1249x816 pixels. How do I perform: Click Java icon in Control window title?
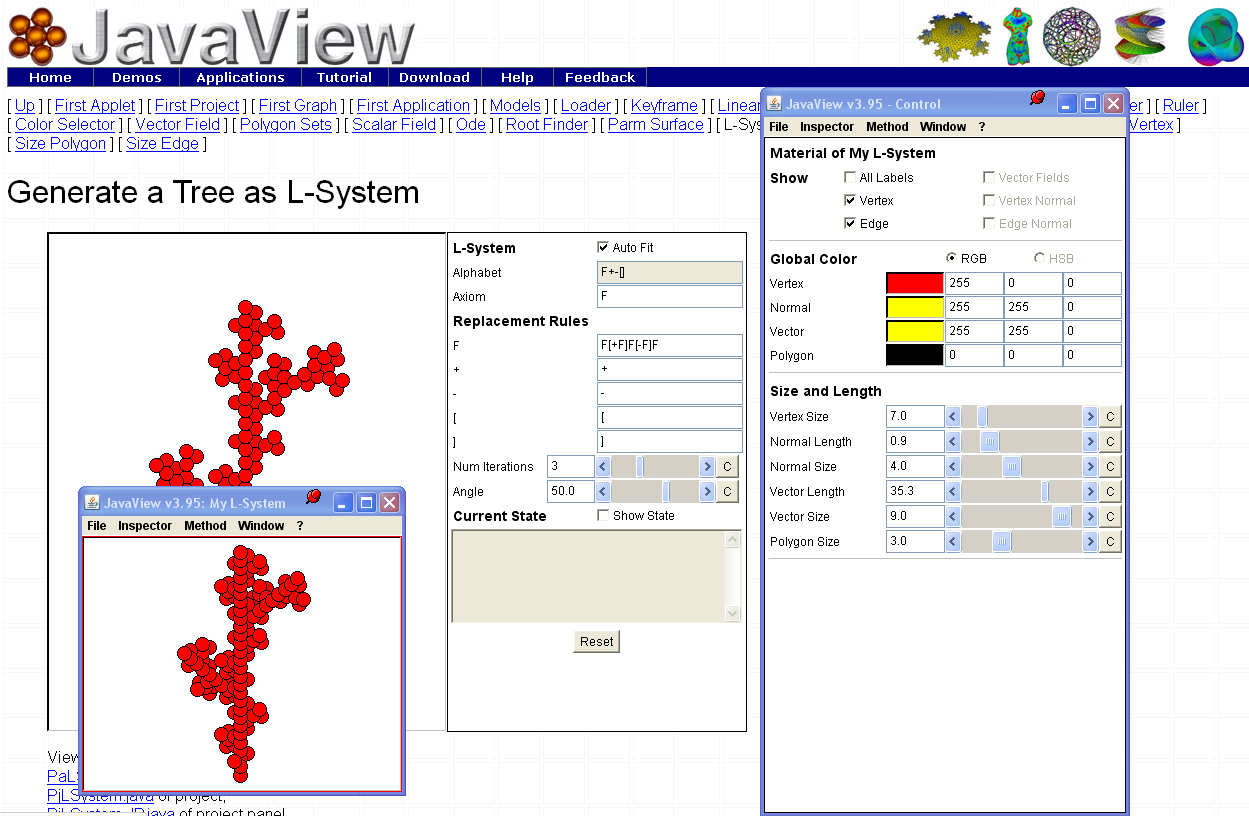pos(773,104)
